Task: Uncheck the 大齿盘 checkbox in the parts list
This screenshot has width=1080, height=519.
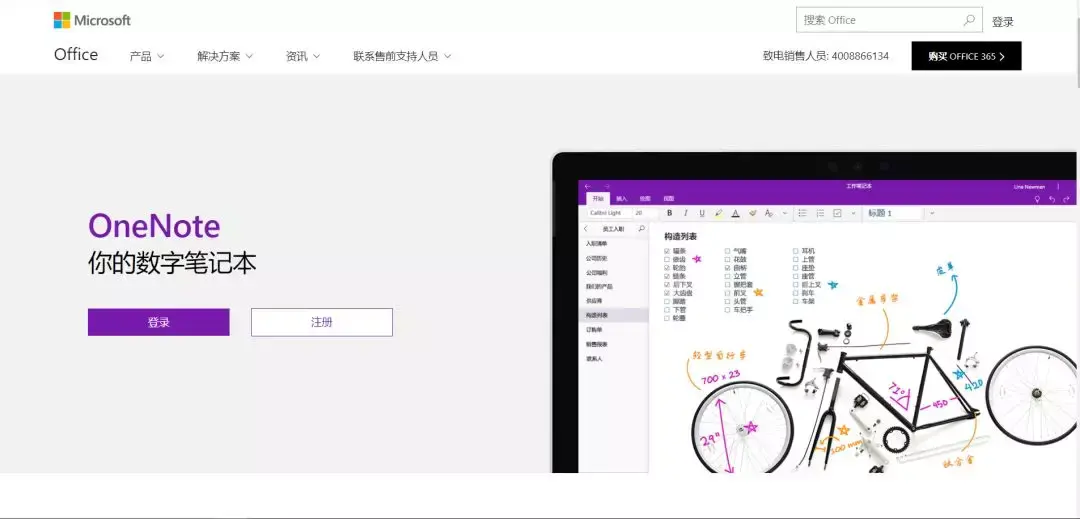Action: 667,293
